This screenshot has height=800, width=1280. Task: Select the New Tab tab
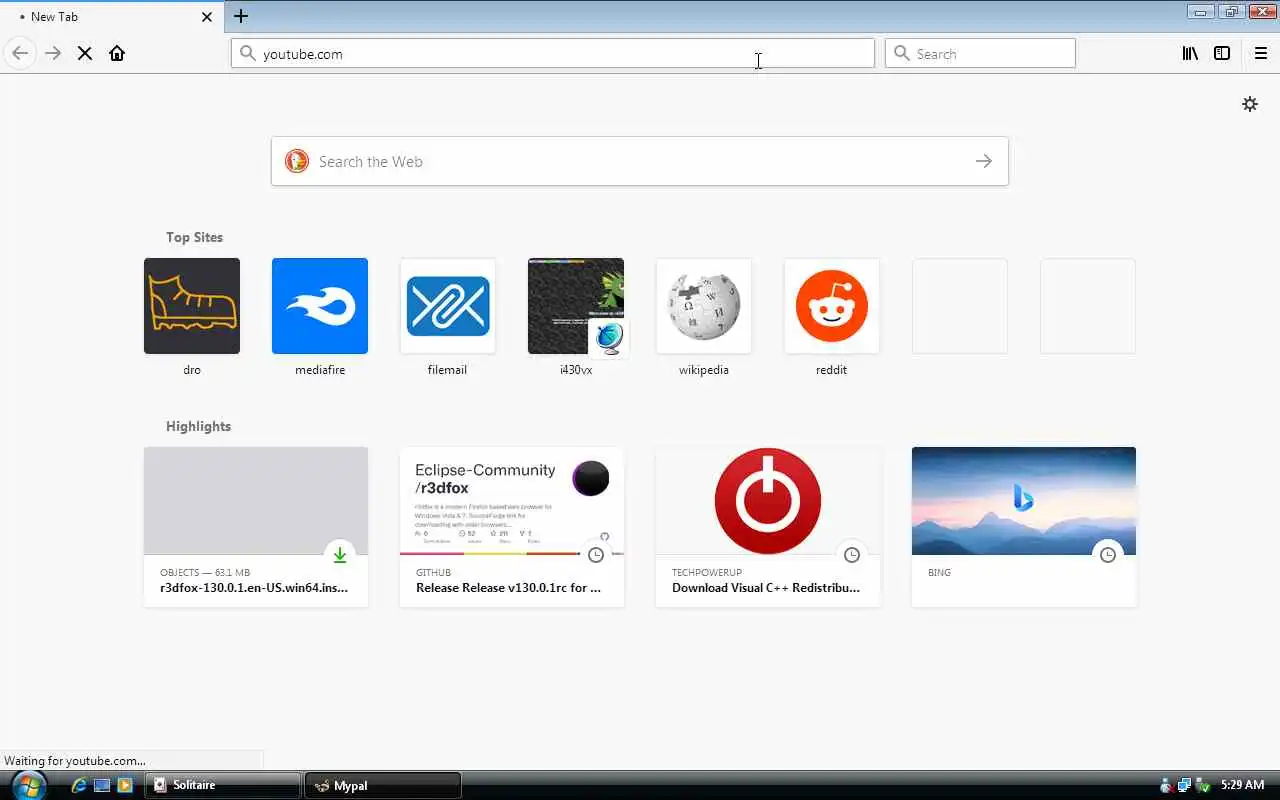[112, 17]
